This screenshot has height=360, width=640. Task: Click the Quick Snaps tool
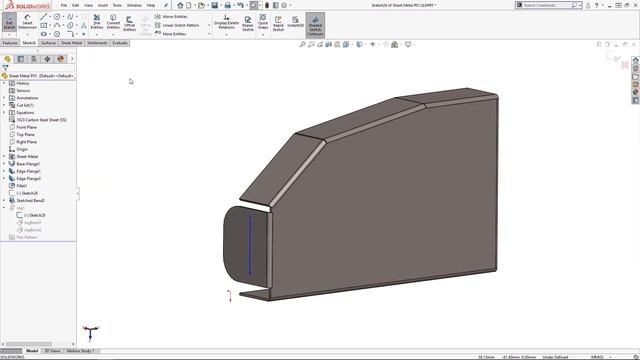coord(263,22)
